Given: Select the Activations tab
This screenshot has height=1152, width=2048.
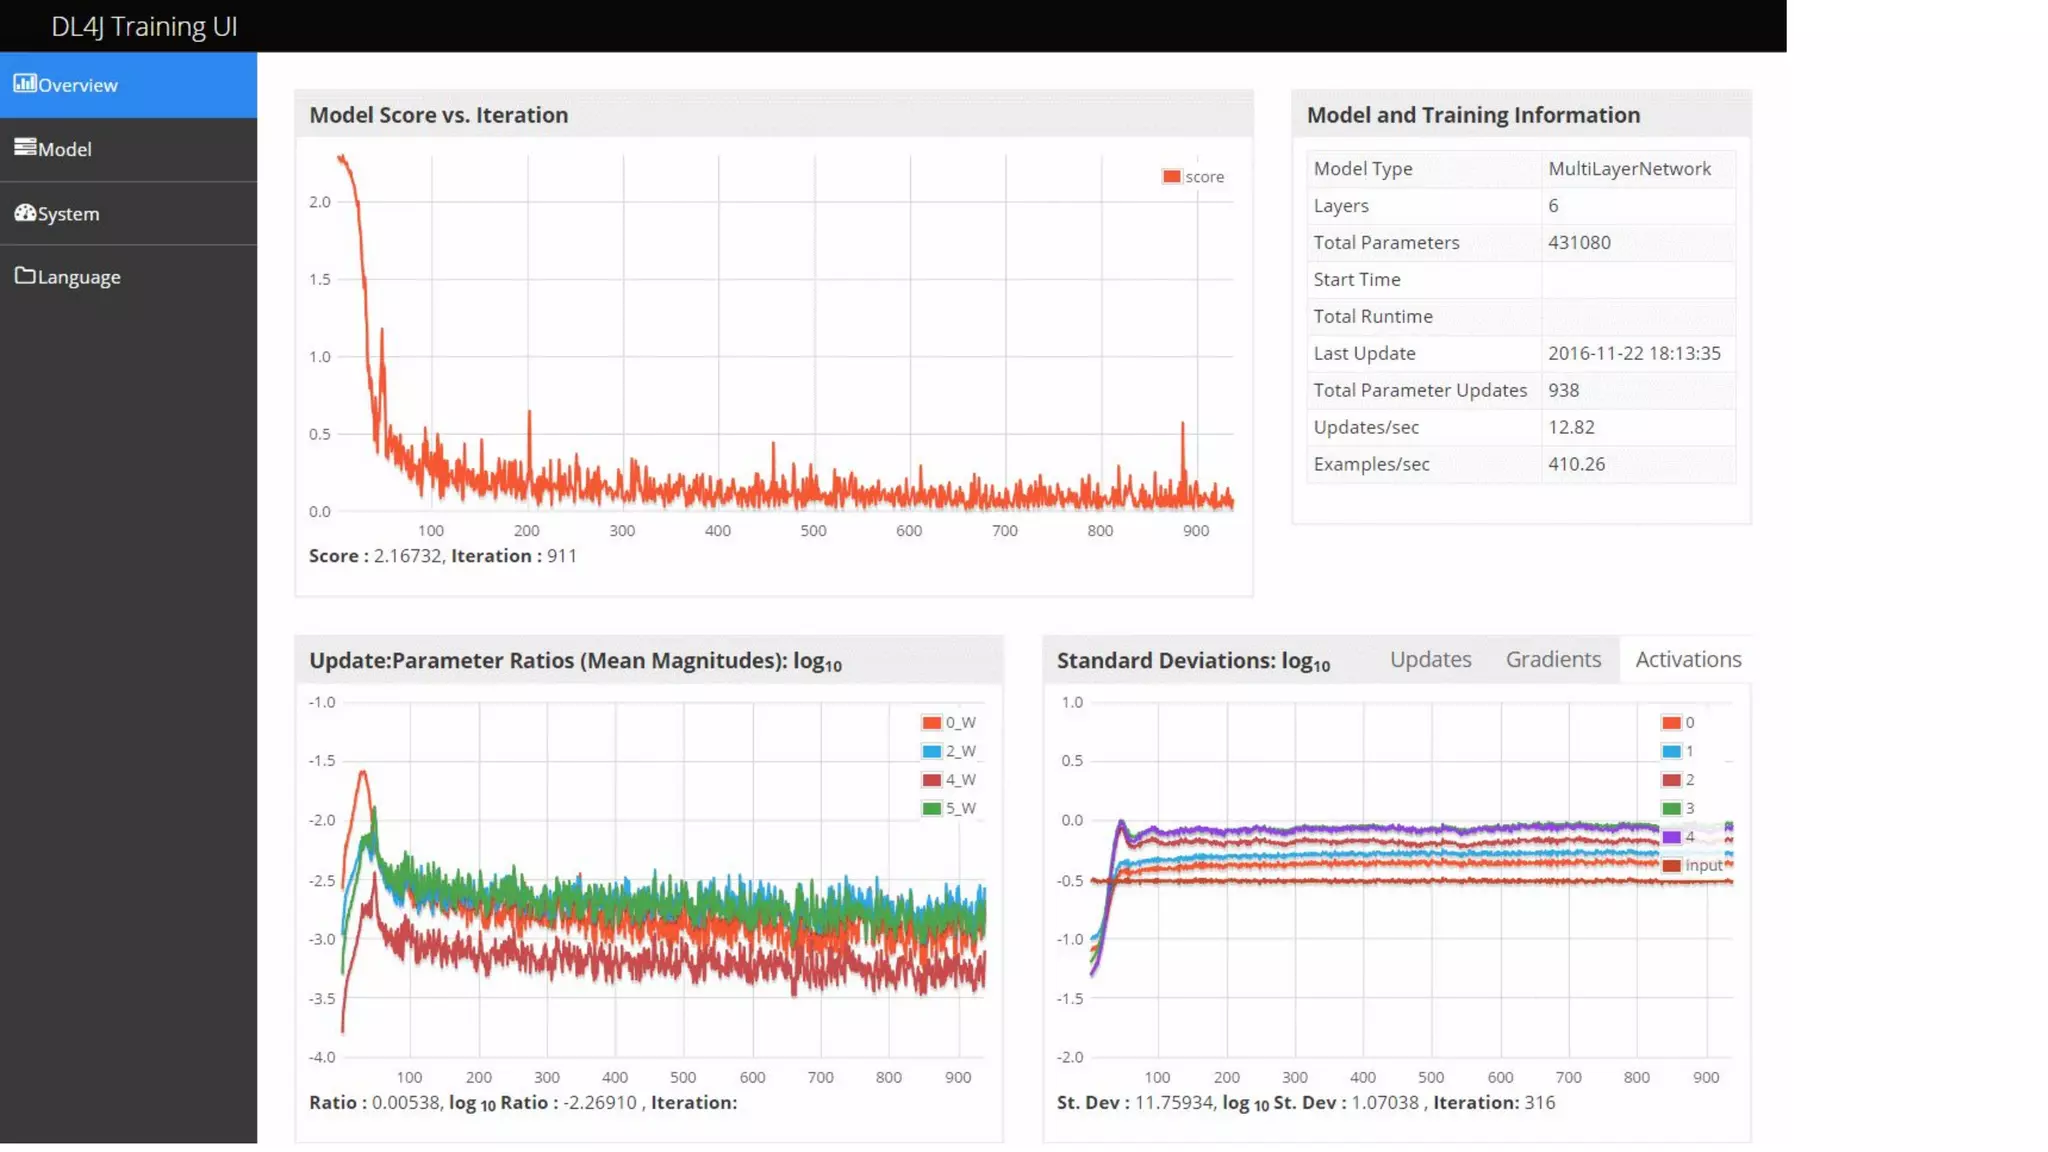Looking at the screenshot, I should 1688,659.
